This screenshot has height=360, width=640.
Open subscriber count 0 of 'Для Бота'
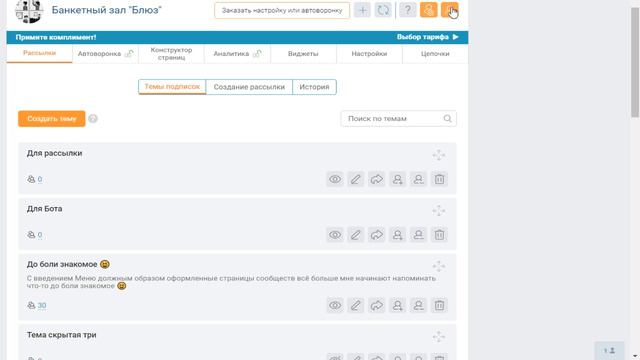pos(40,235)
